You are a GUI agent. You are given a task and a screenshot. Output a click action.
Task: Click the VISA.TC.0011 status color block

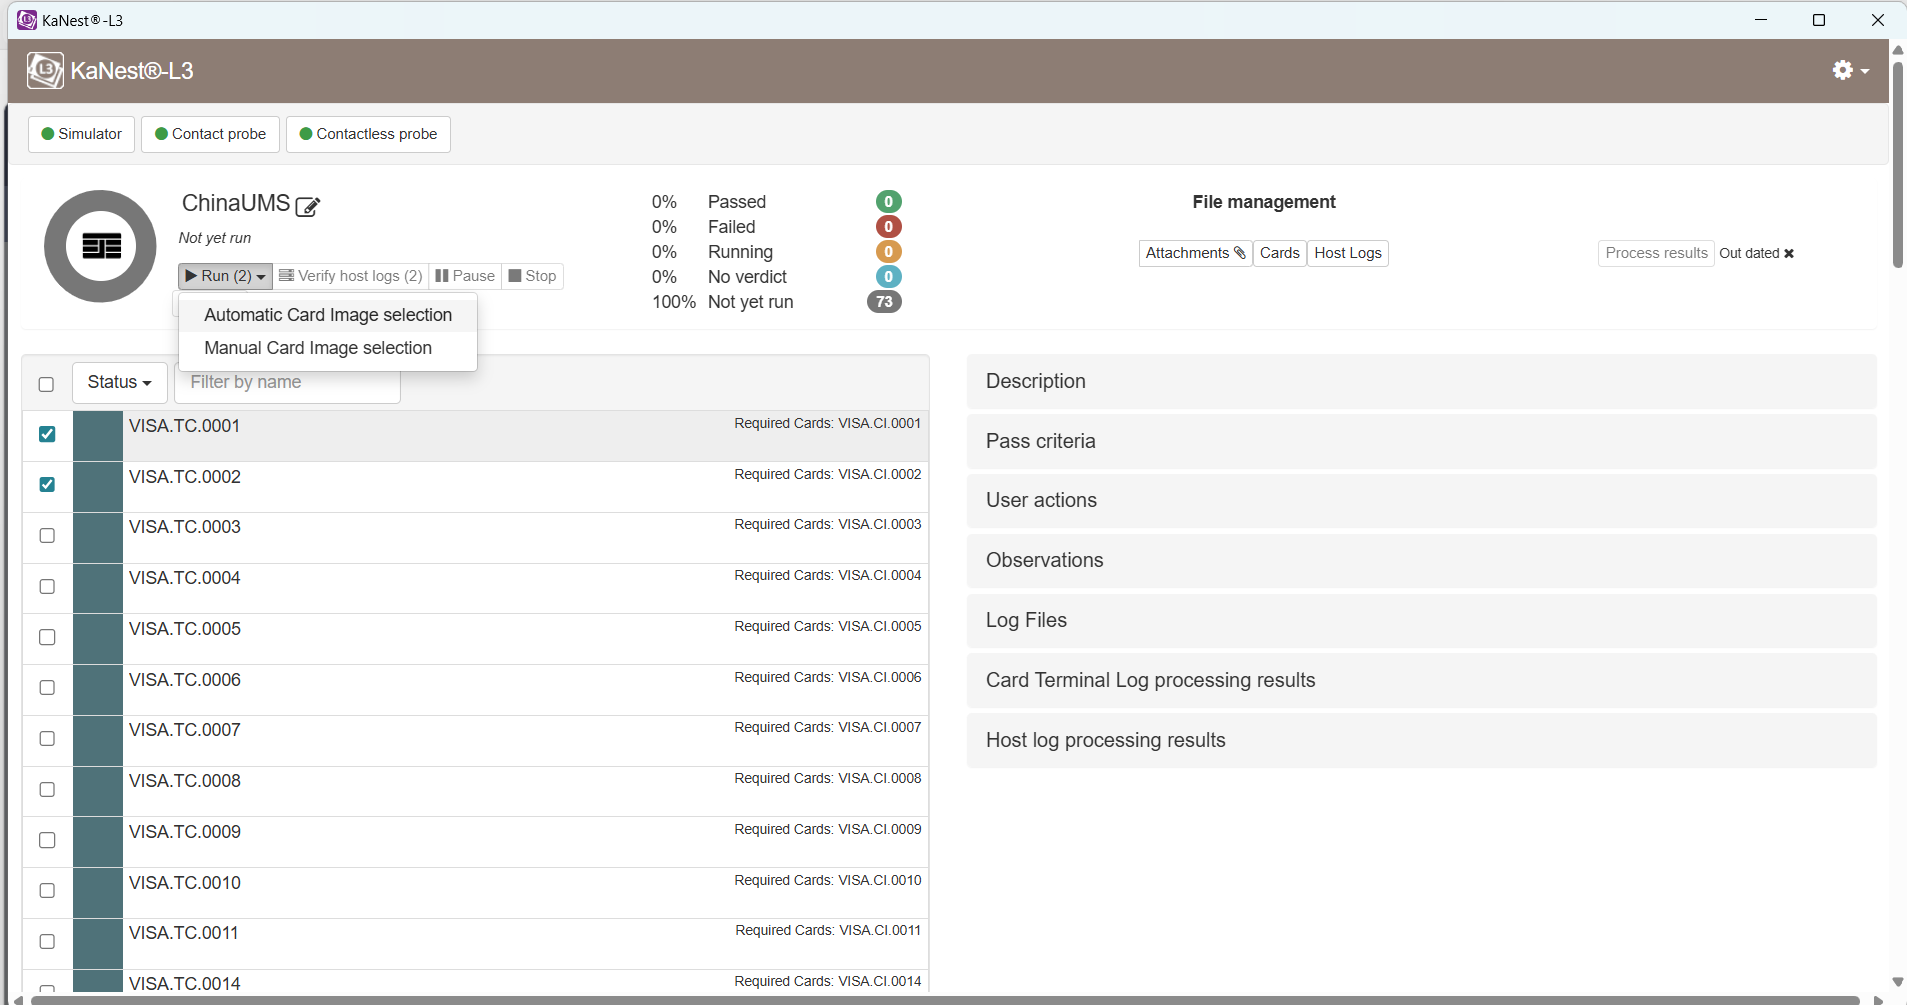98,944
